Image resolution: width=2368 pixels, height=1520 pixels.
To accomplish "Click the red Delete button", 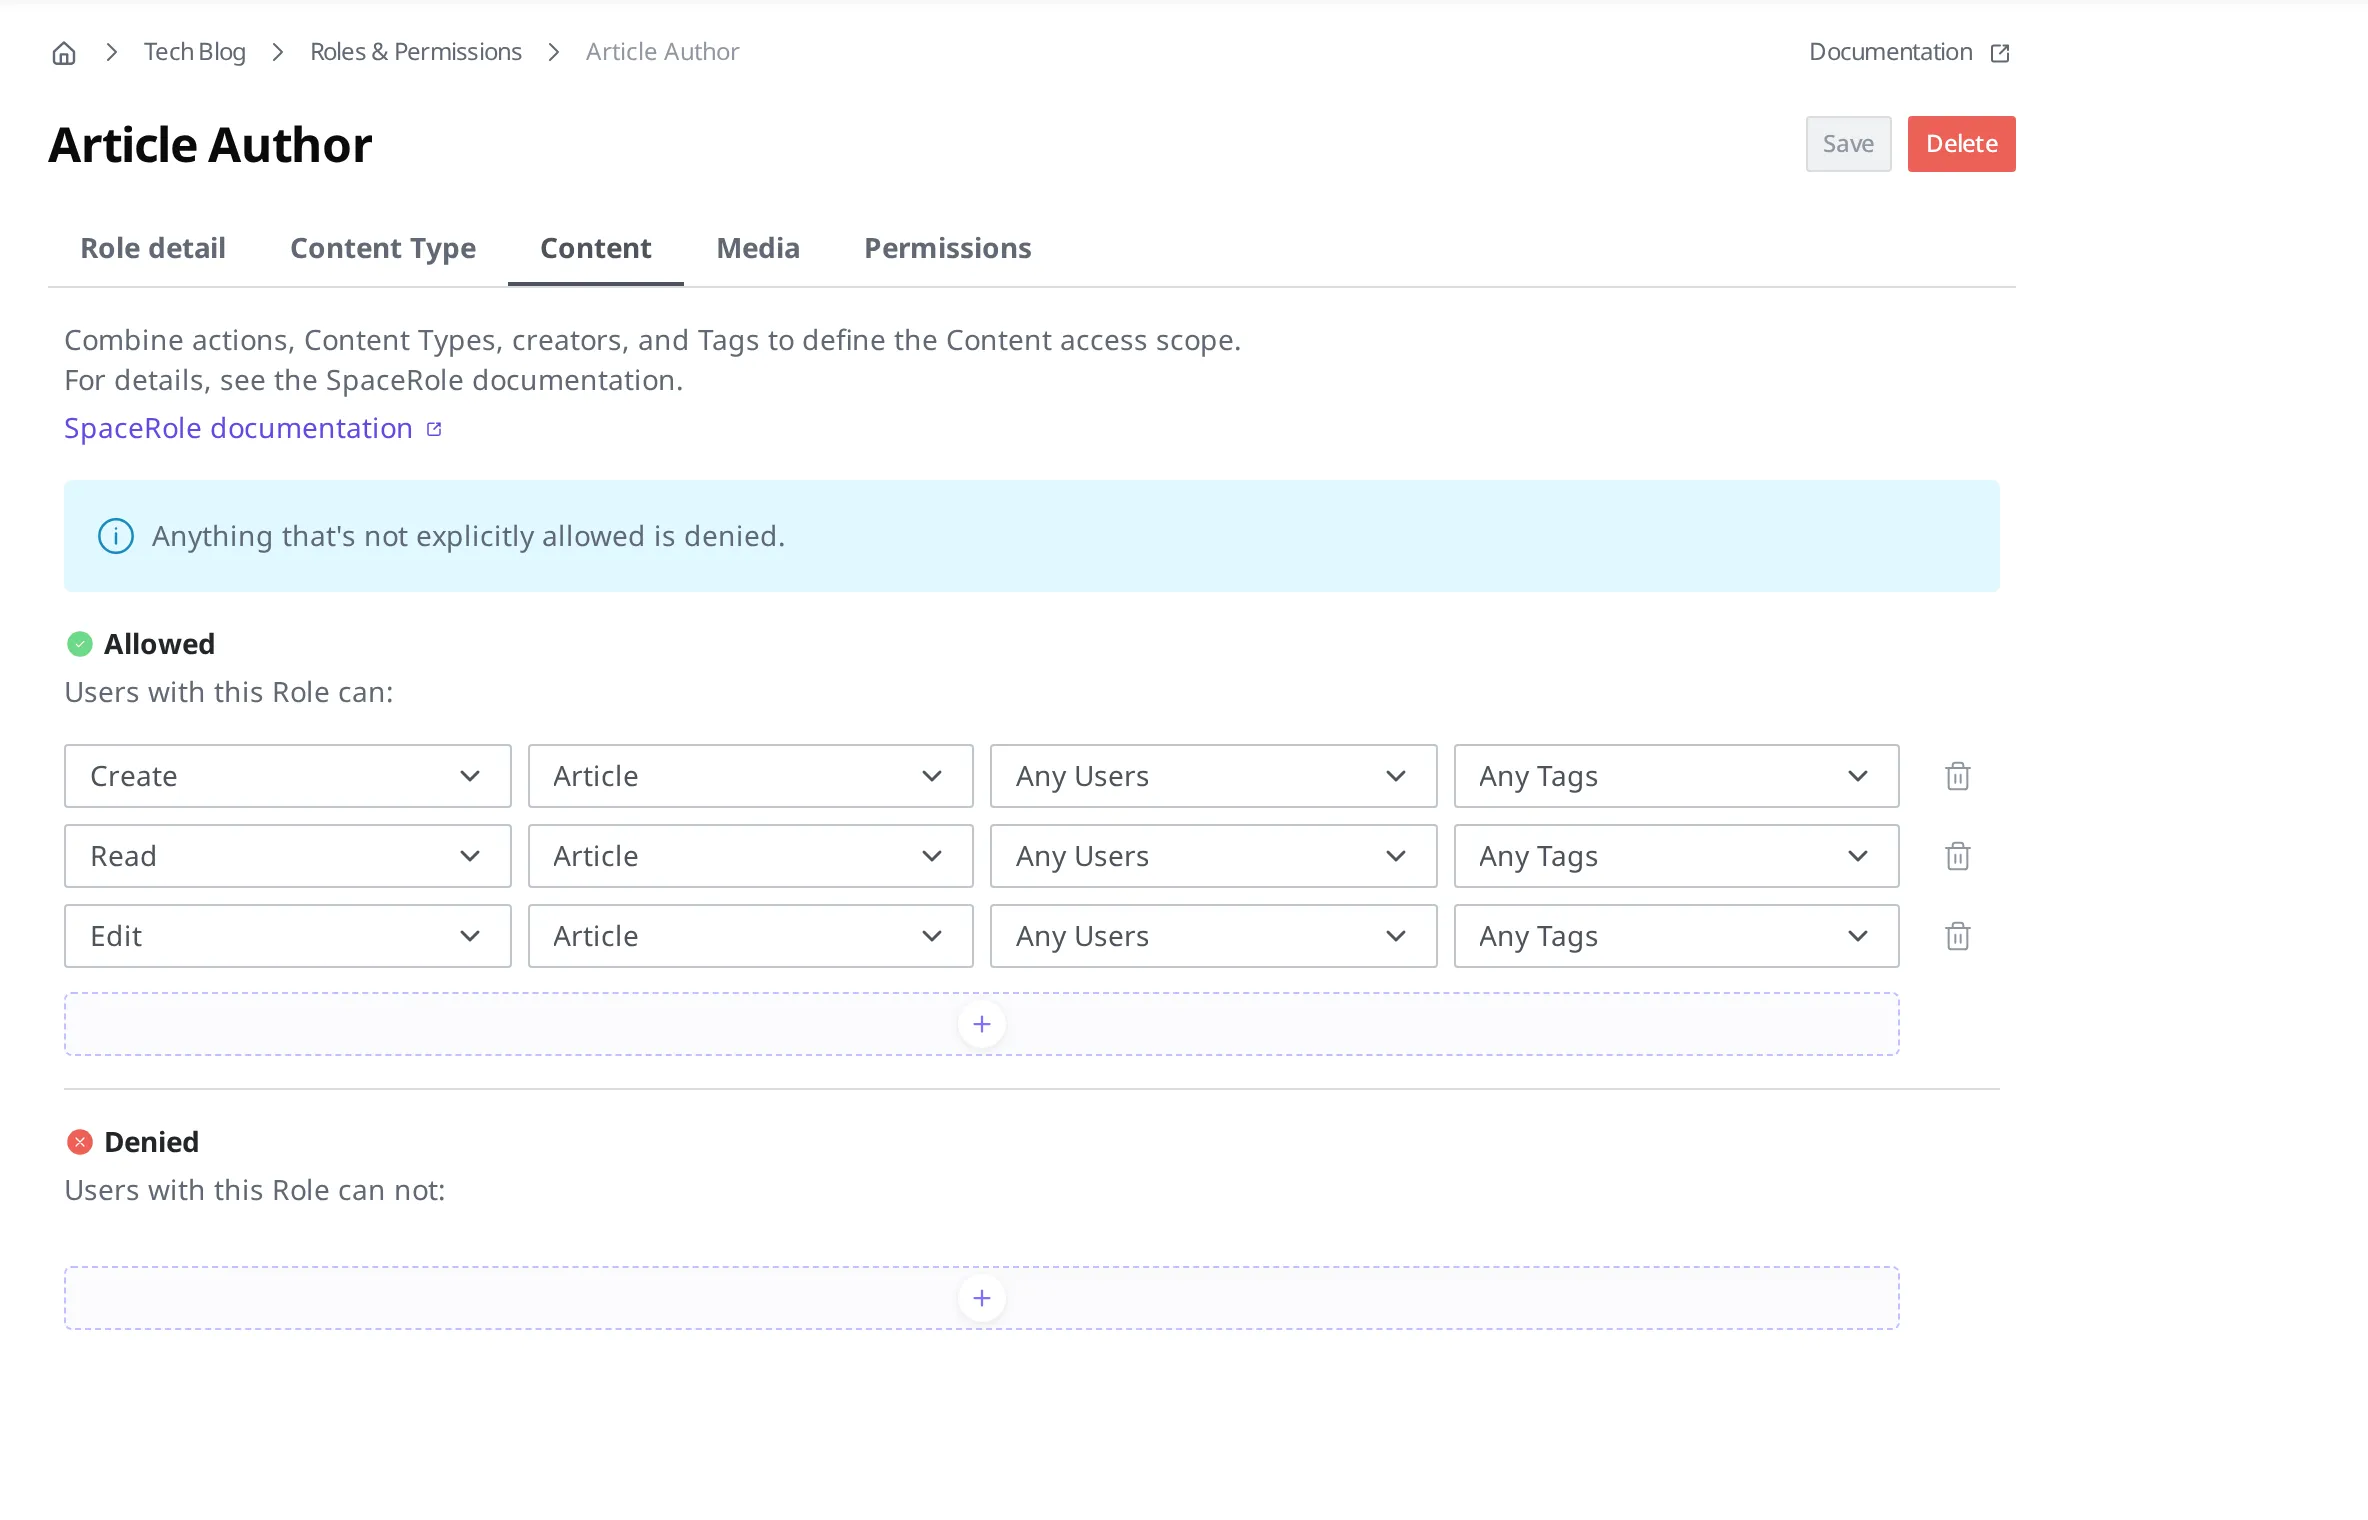I will point(1961,144).
